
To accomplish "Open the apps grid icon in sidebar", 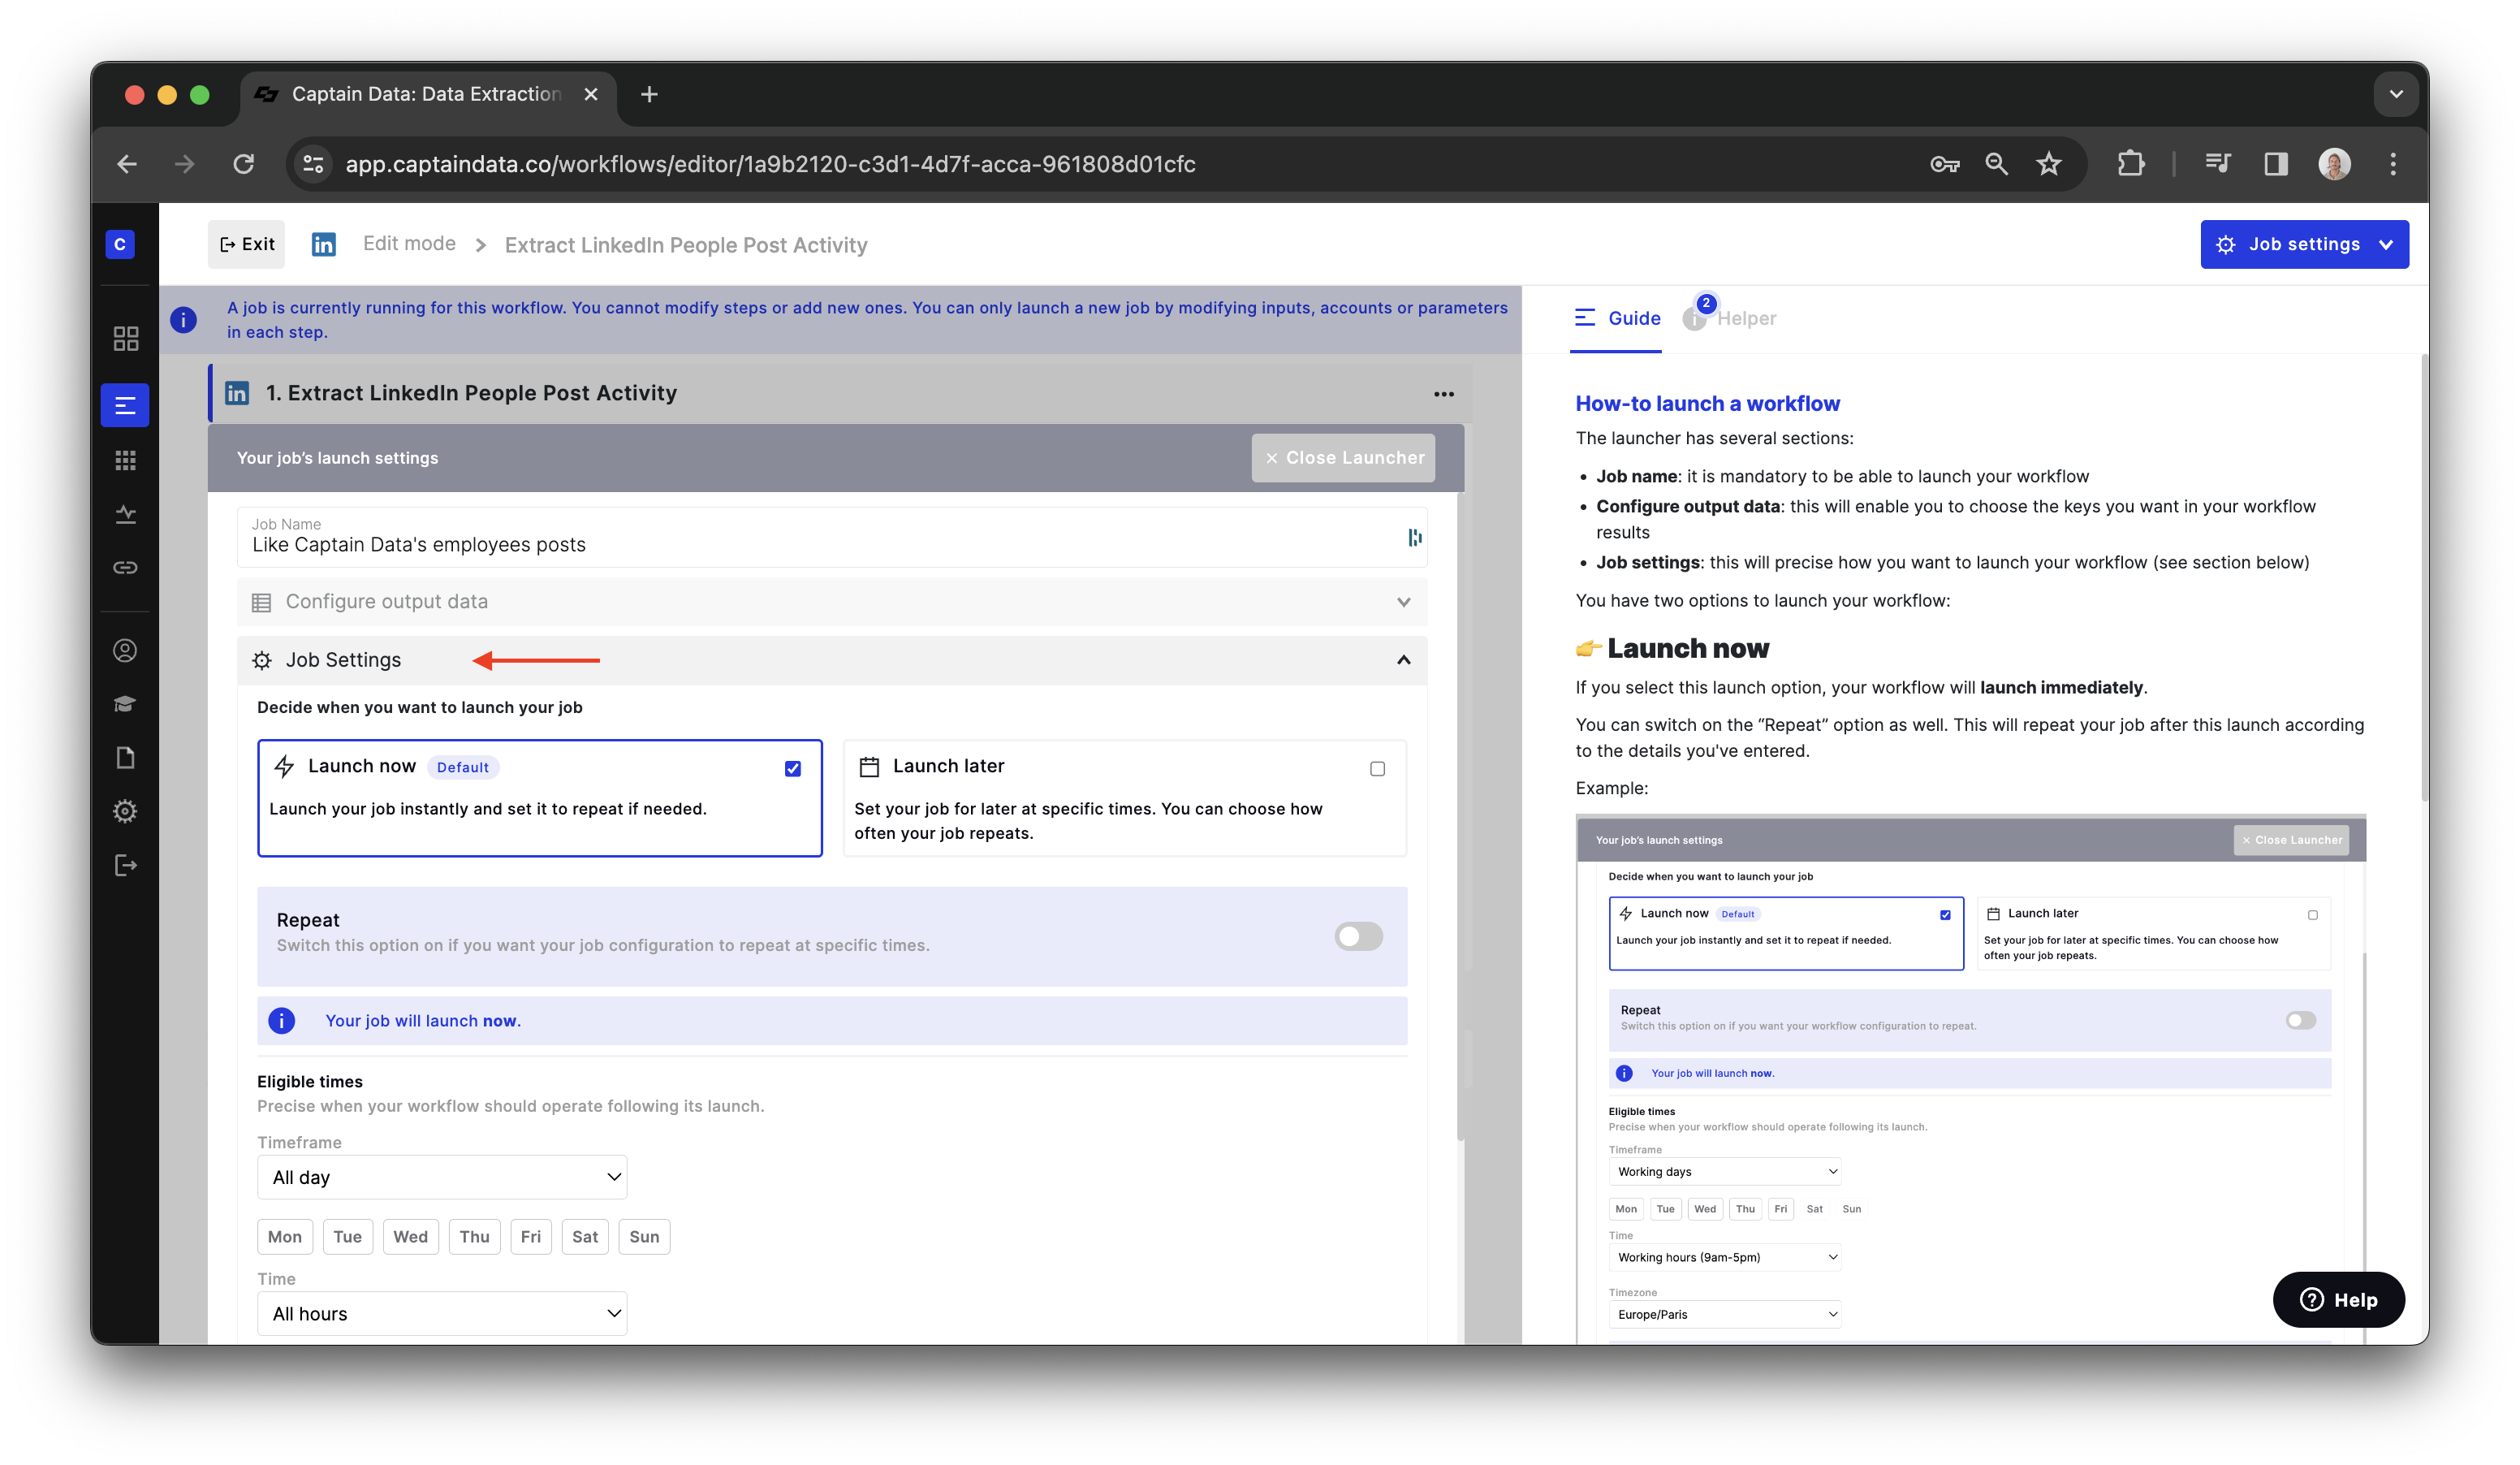I will point(125,460).
